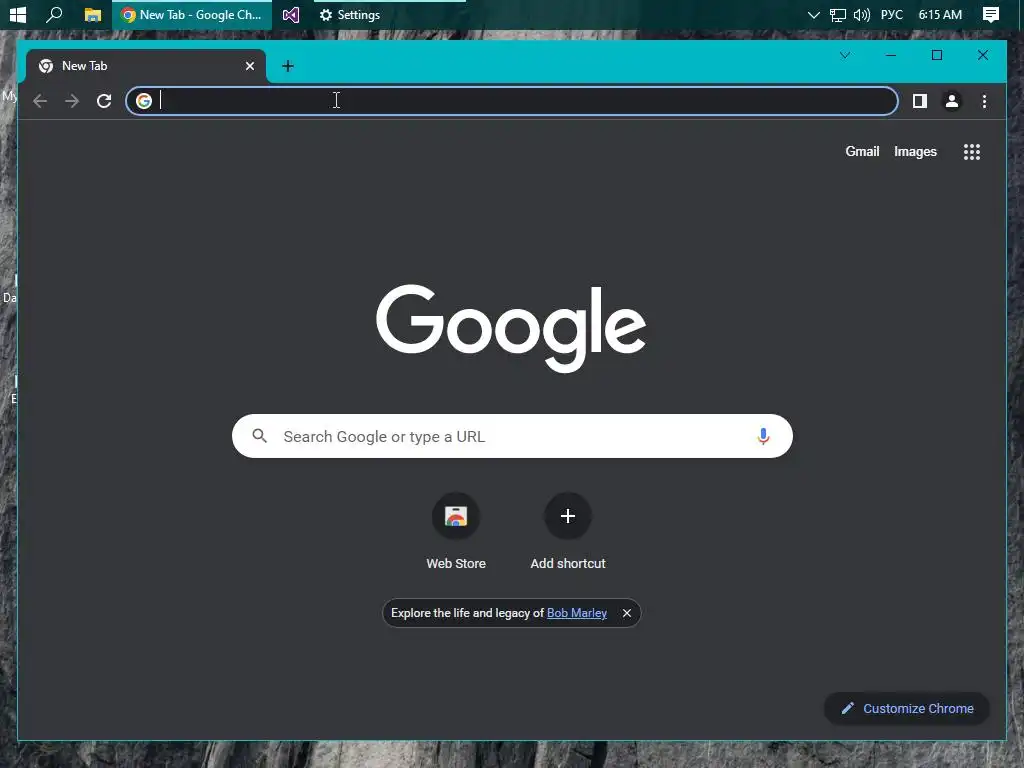The image size is (1024, 768).
Task: Open the Web Store shortcut
Action: point(456,533)
